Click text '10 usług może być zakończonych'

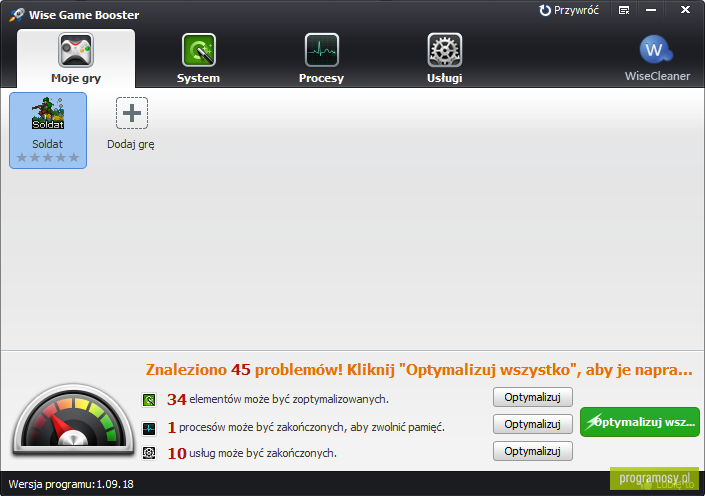coord(252,453)
